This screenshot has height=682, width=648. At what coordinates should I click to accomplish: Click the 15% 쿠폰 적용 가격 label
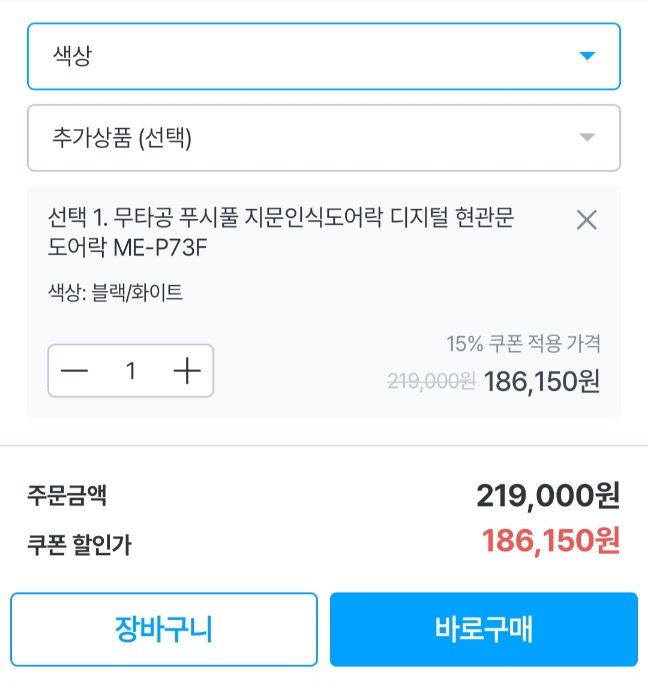[x=523, y=344]
